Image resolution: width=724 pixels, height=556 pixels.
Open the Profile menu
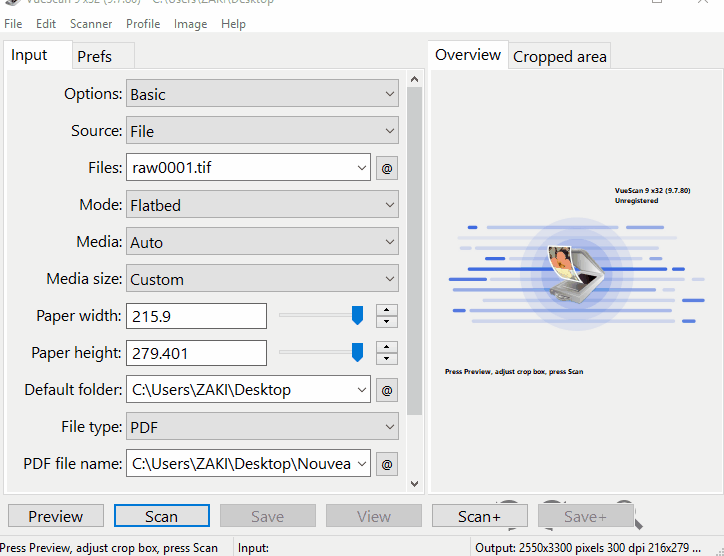[x=143, y=24]
